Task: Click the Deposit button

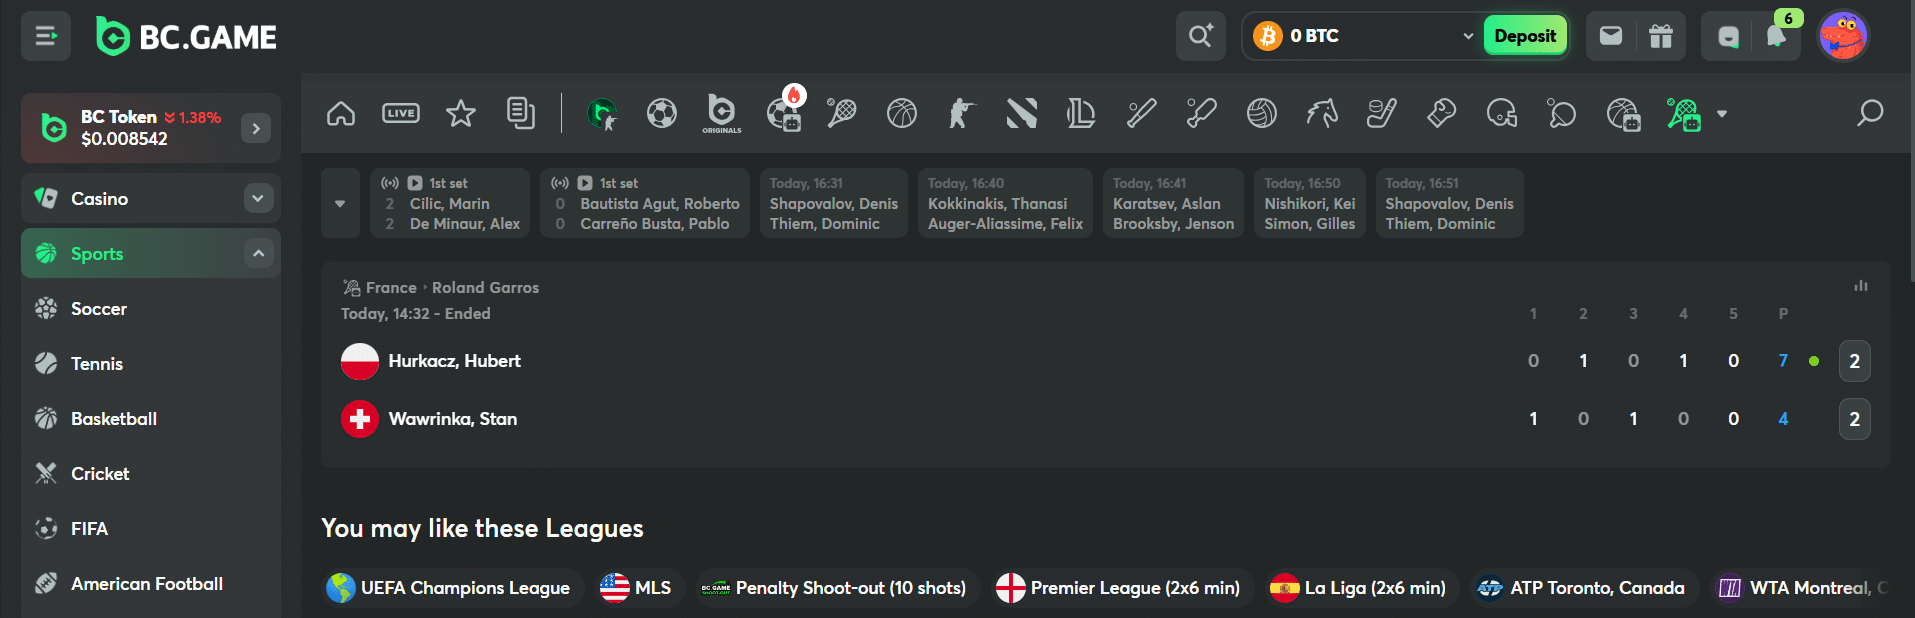Action: pyautogui.click(x=1524, y=36)
